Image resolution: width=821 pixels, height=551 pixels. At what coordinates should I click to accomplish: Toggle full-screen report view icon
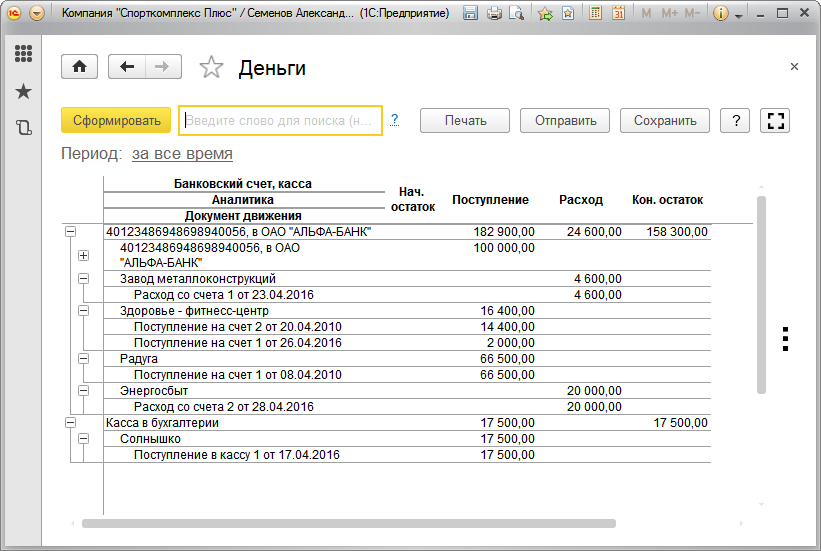(775, 121)
